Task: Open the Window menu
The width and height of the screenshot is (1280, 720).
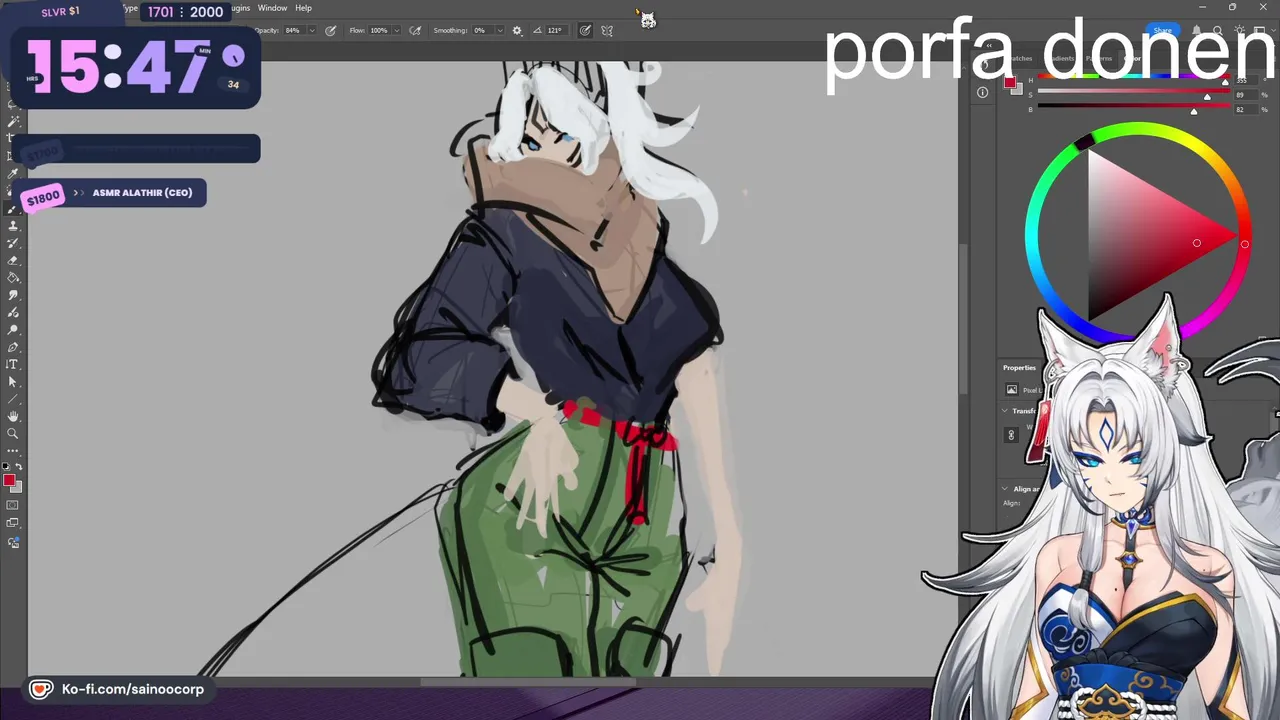Action: coord(272,8)
